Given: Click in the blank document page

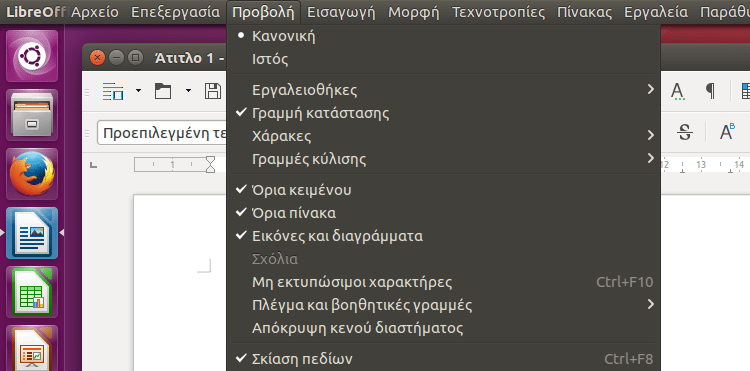Looking at the screenshot, I should [180, 282].
